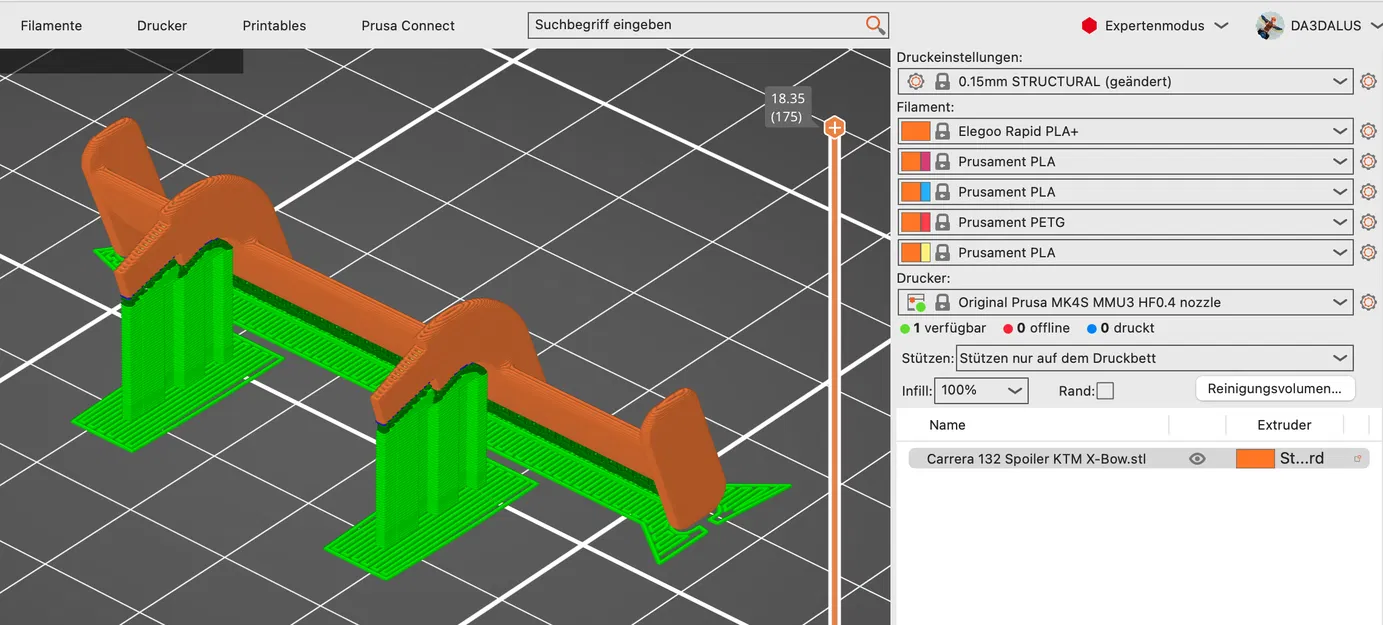The height and width of the screenshot is (625, 1383).
Task: Open print settings editor gear beside 0.15mm STRUCTURAL
Action: point(1368,81)
